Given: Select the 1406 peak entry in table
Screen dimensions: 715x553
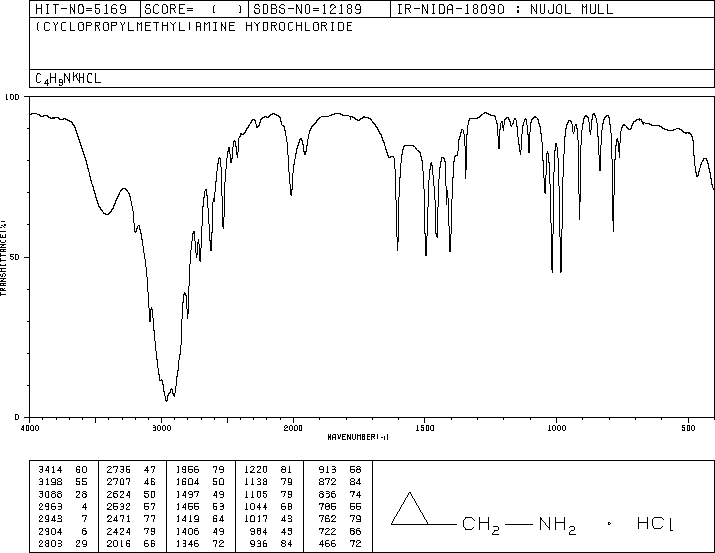Looking at the screenshot, I should [x=200, y=532].
